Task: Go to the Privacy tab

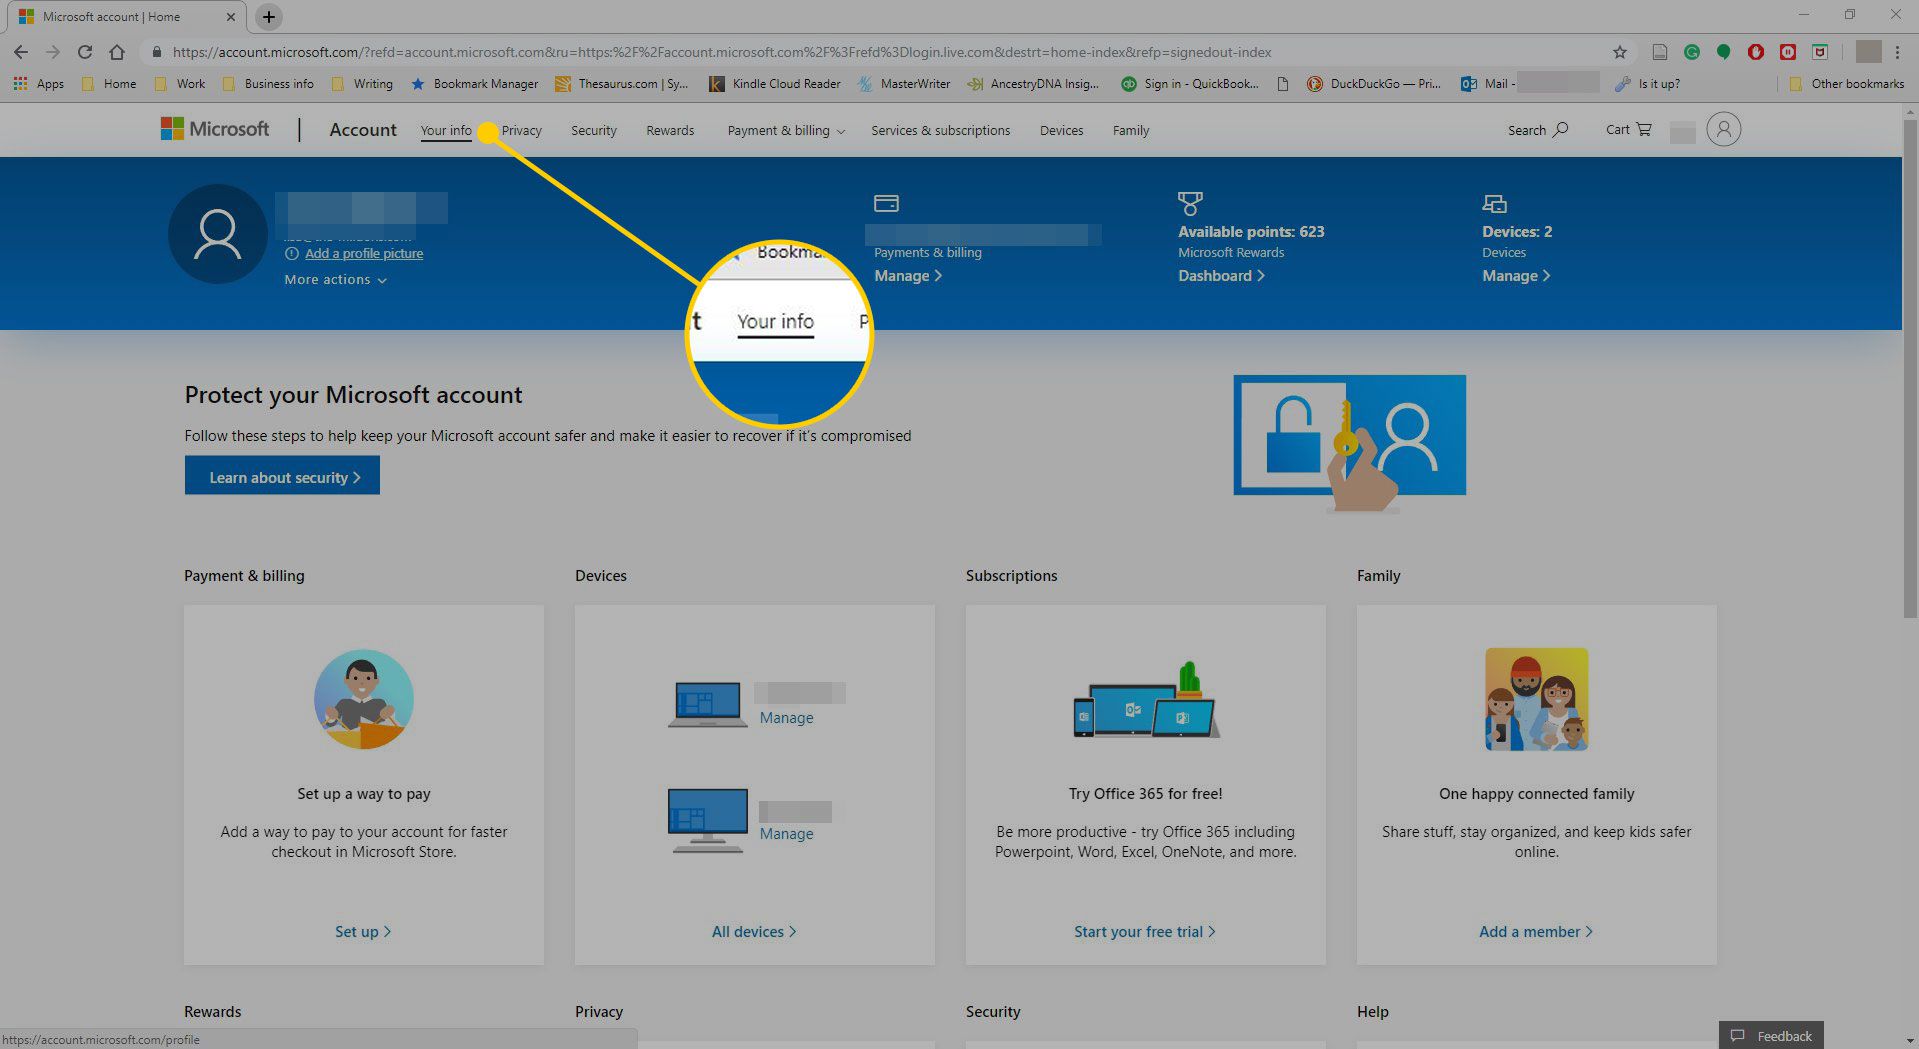Action: coord(522,131)
